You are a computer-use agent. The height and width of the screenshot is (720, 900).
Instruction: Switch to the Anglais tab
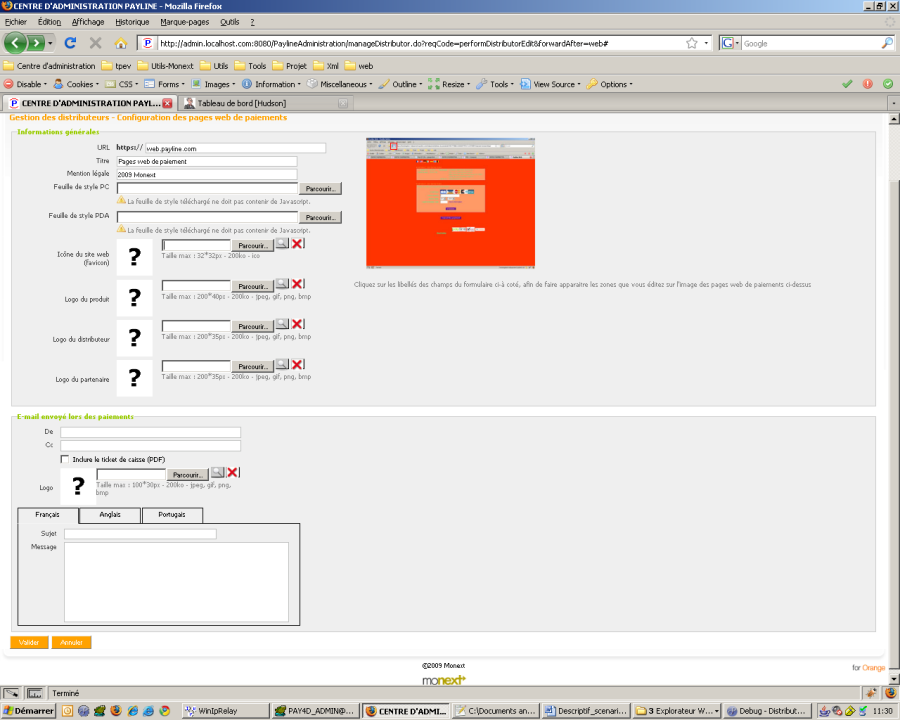pos(110,514)
